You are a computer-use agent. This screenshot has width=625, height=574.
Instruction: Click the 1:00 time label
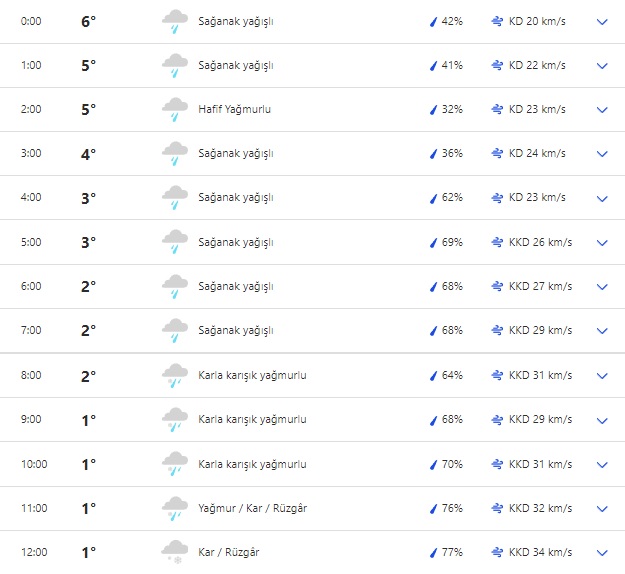coord(31,65)
